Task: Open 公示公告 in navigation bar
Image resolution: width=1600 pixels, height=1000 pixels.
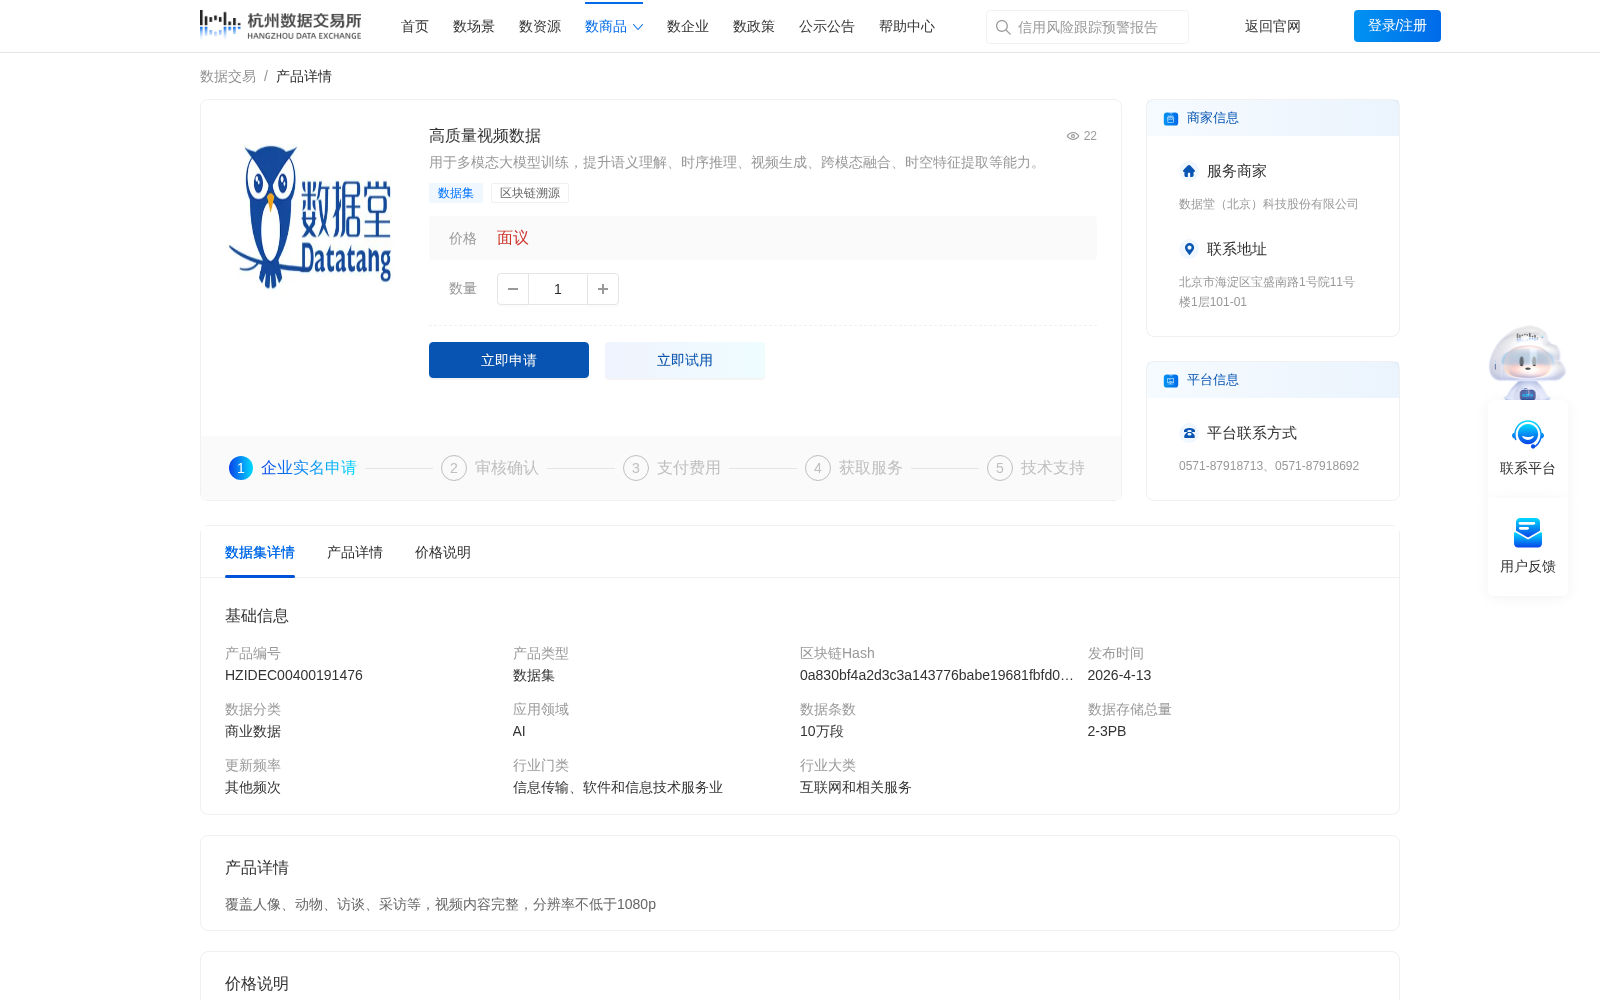Action: (827, 27)
